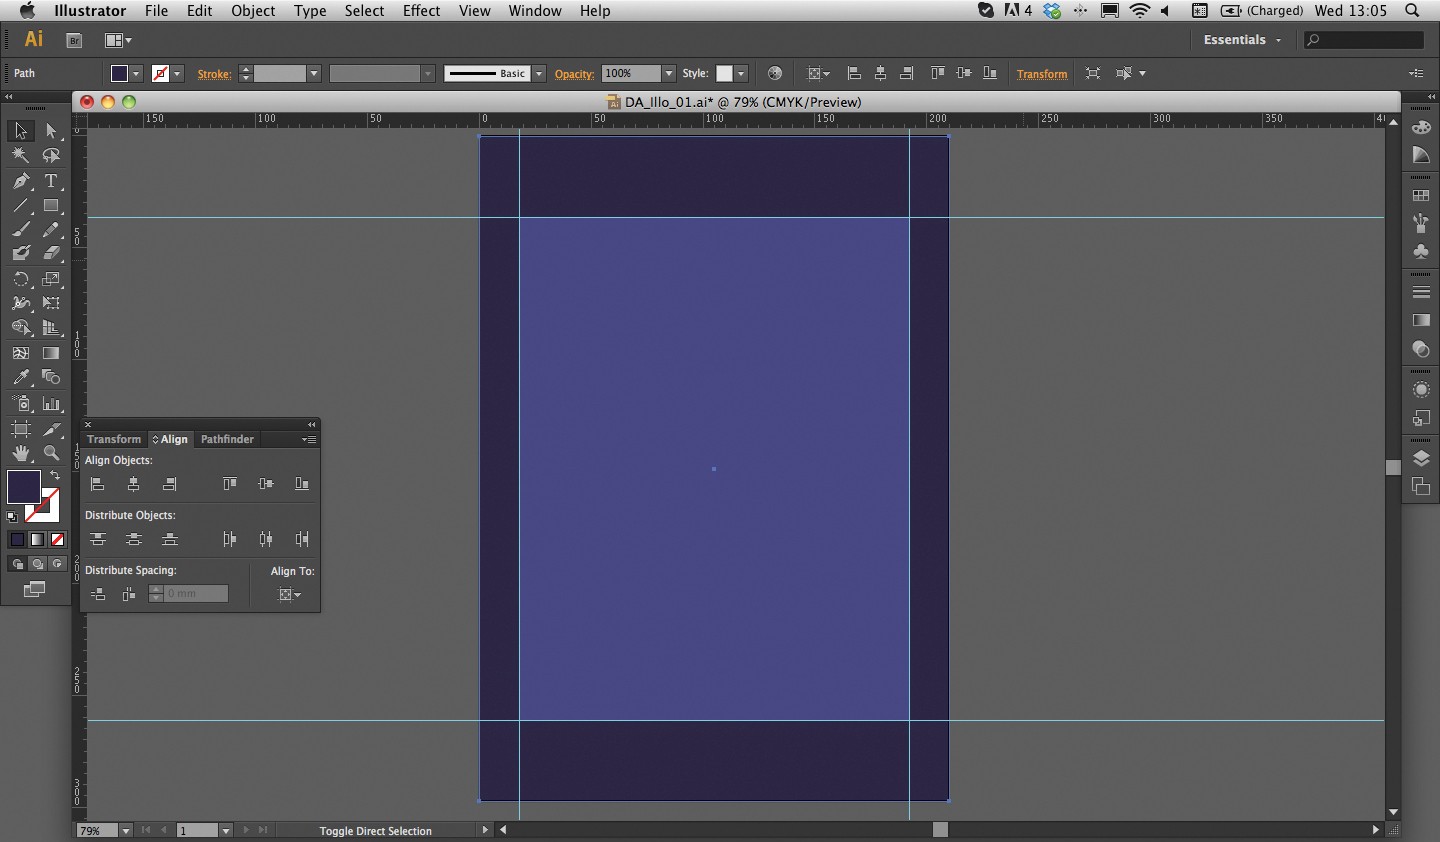The height and width of the screenshot is (842, 1440).
Task: Open the Opacity value dropdown
Action: pos(668,73)
